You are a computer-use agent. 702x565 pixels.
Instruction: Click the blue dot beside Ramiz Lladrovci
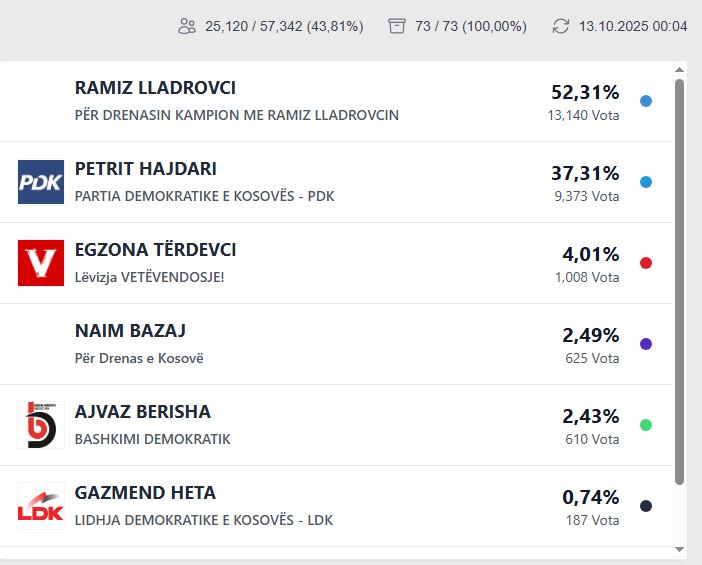646,101
